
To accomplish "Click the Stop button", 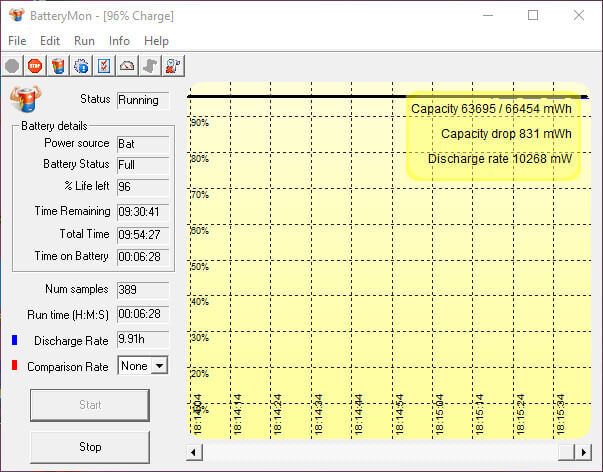I will click(90, 447).
